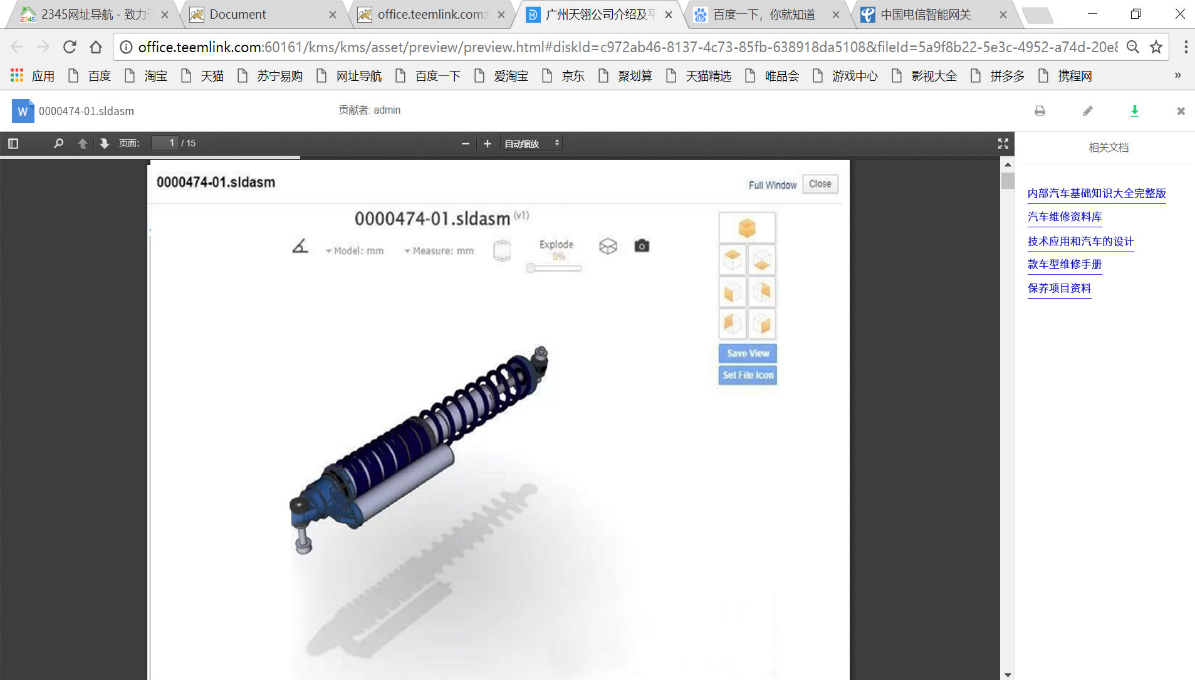Select the solid orange isometric view cube
This screenshot has width=1195, height=680.
[747, 228]
